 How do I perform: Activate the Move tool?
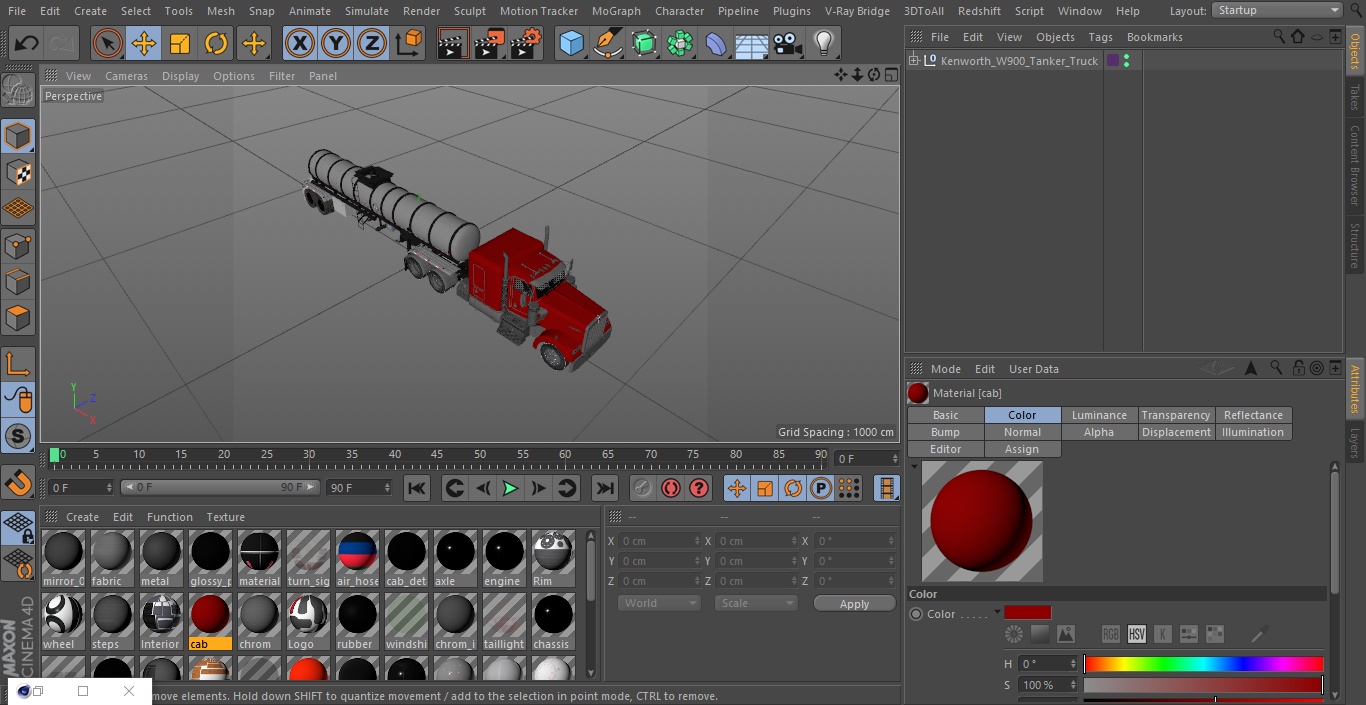[144, 43]
